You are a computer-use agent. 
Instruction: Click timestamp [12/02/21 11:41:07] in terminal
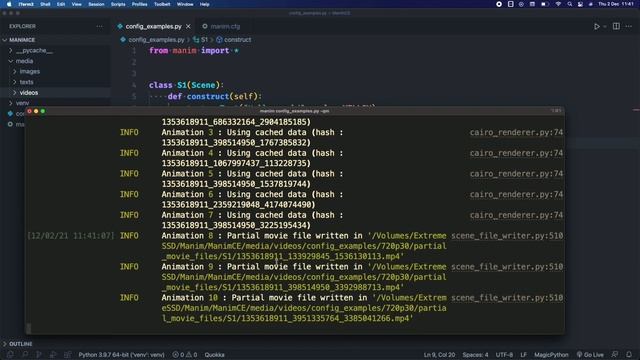[71, 236]
